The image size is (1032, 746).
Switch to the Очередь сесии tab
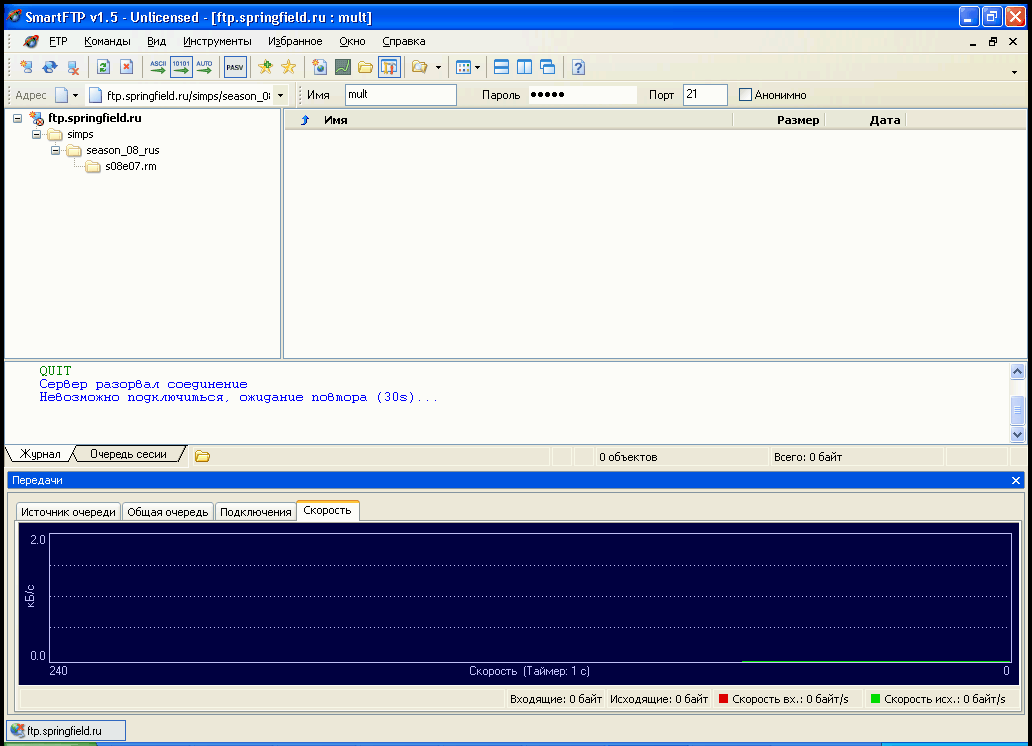pyautogui.click(x=128, y=454)
